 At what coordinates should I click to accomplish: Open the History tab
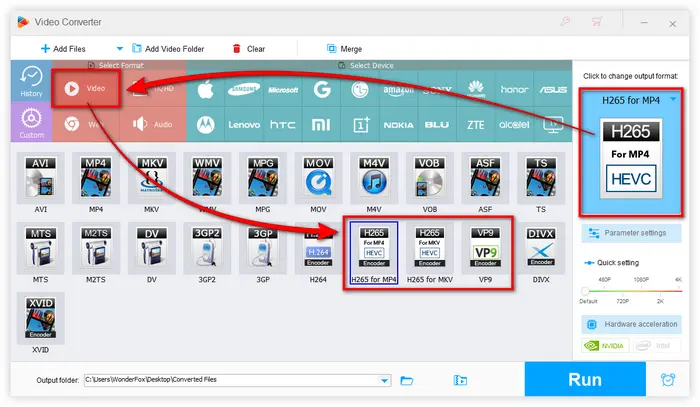(x=31, y=81)
